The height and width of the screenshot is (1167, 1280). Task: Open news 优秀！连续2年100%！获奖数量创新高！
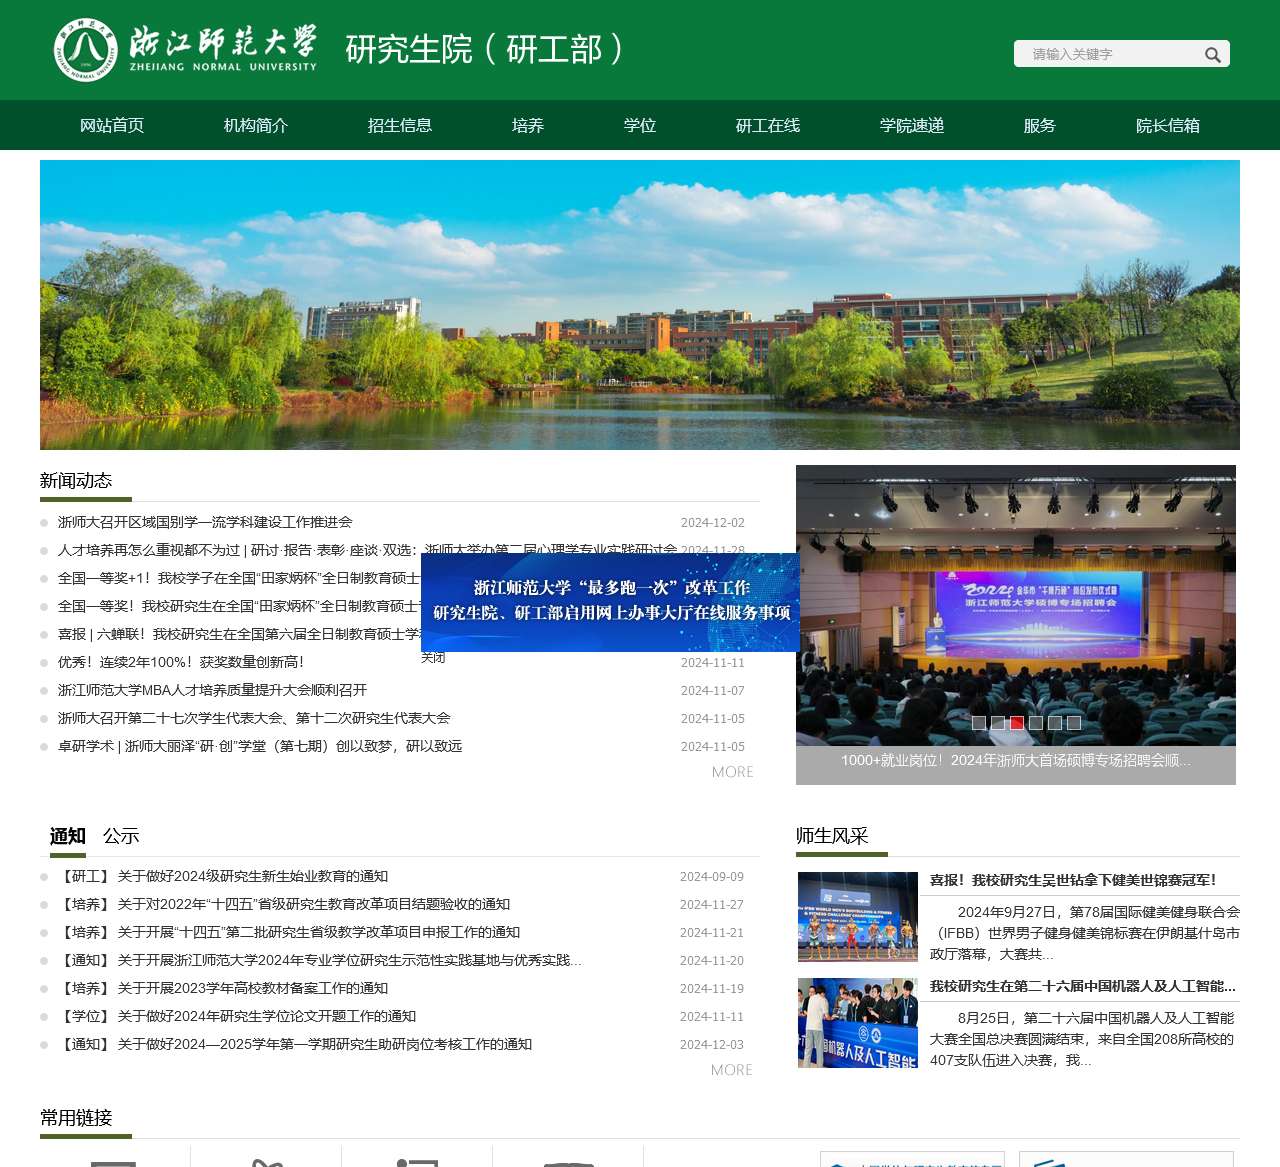pyautogui.click(x=181, y=662)
